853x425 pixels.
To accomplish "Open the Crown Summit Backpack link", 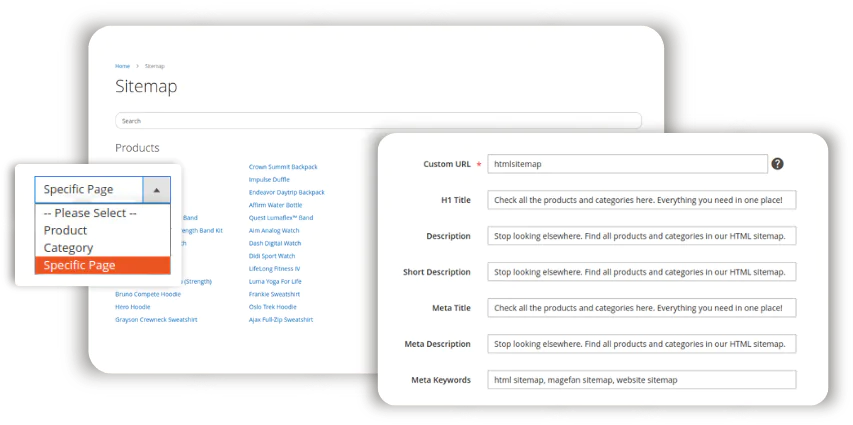I will pyautogui.click(x=283, y=167).
